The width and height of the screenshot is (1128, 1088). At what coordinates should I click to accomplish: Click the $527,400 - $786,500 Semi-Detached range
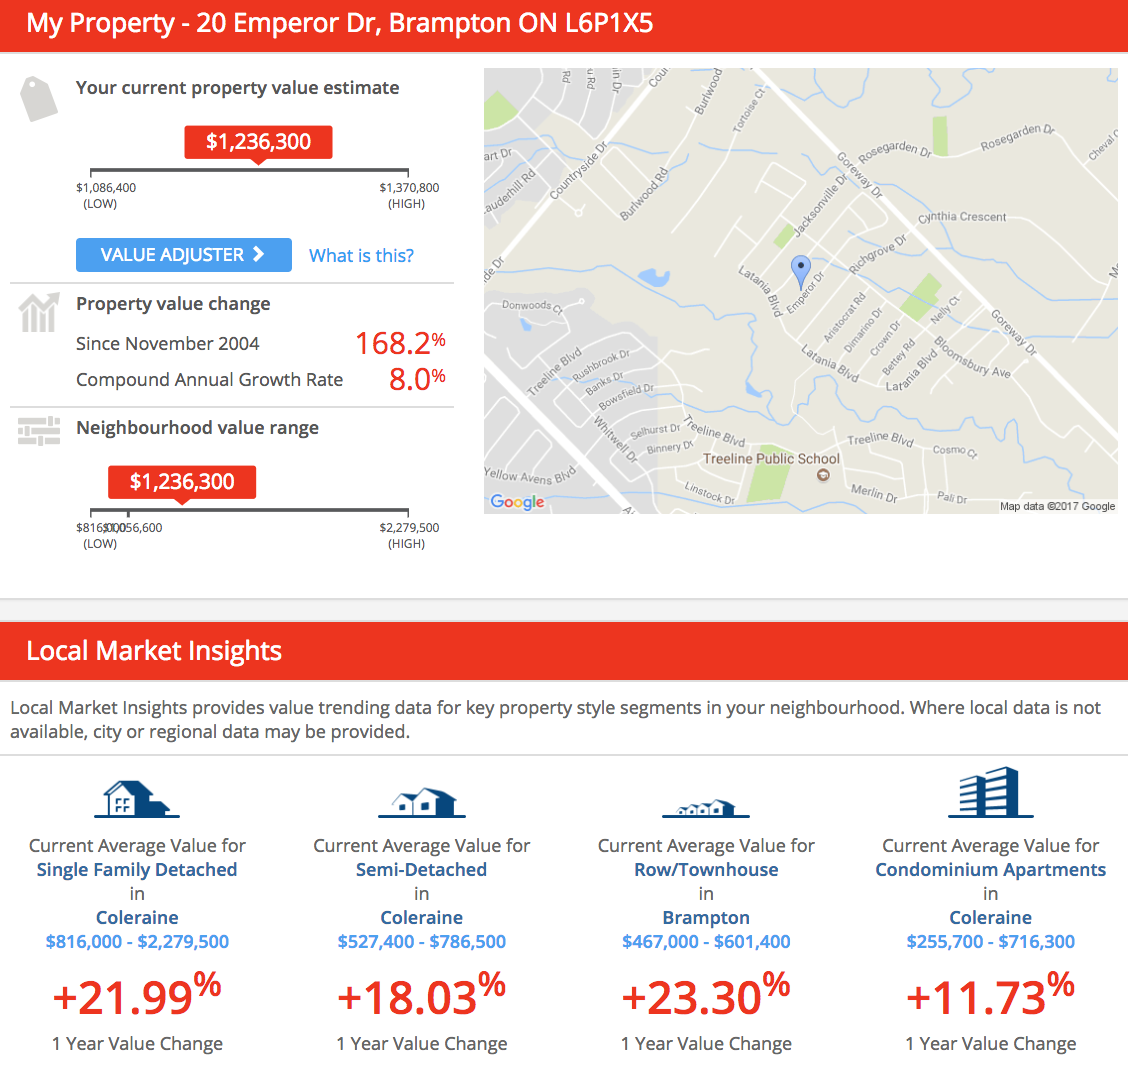pyautogui.click(x=422, y=941)
